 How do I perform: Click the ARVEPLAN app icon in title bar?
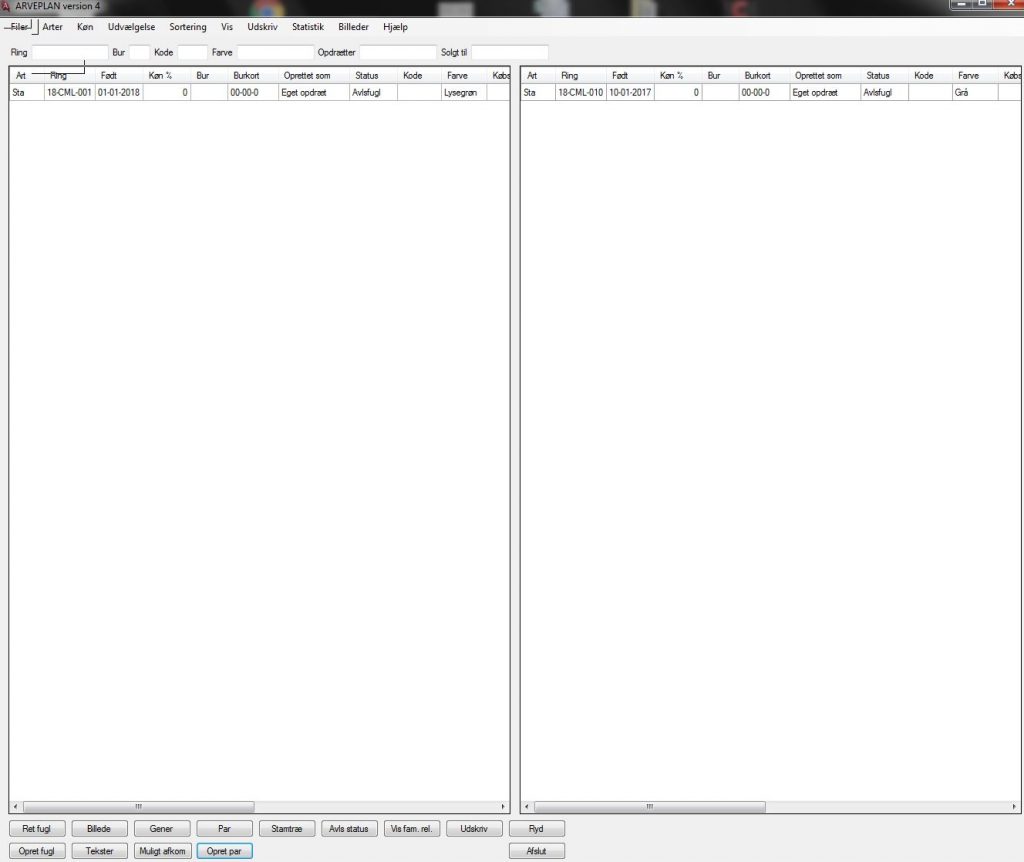point(6,6)
